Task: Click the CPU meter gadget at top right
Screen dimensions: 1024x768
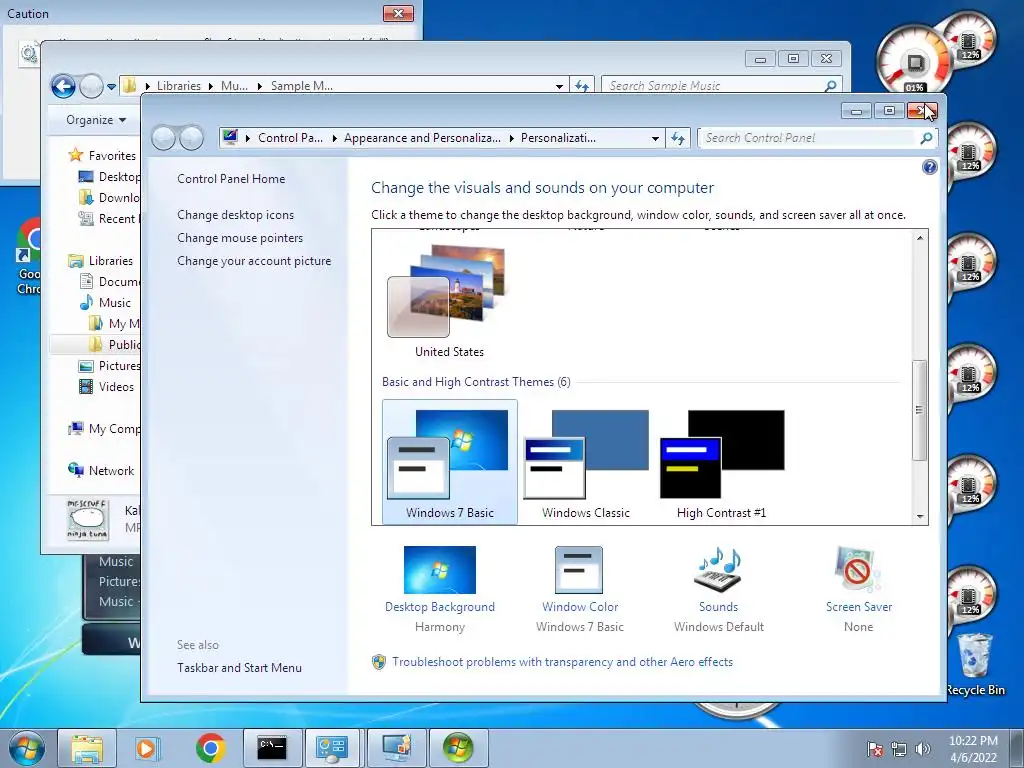Action: (x=912, y=60)
